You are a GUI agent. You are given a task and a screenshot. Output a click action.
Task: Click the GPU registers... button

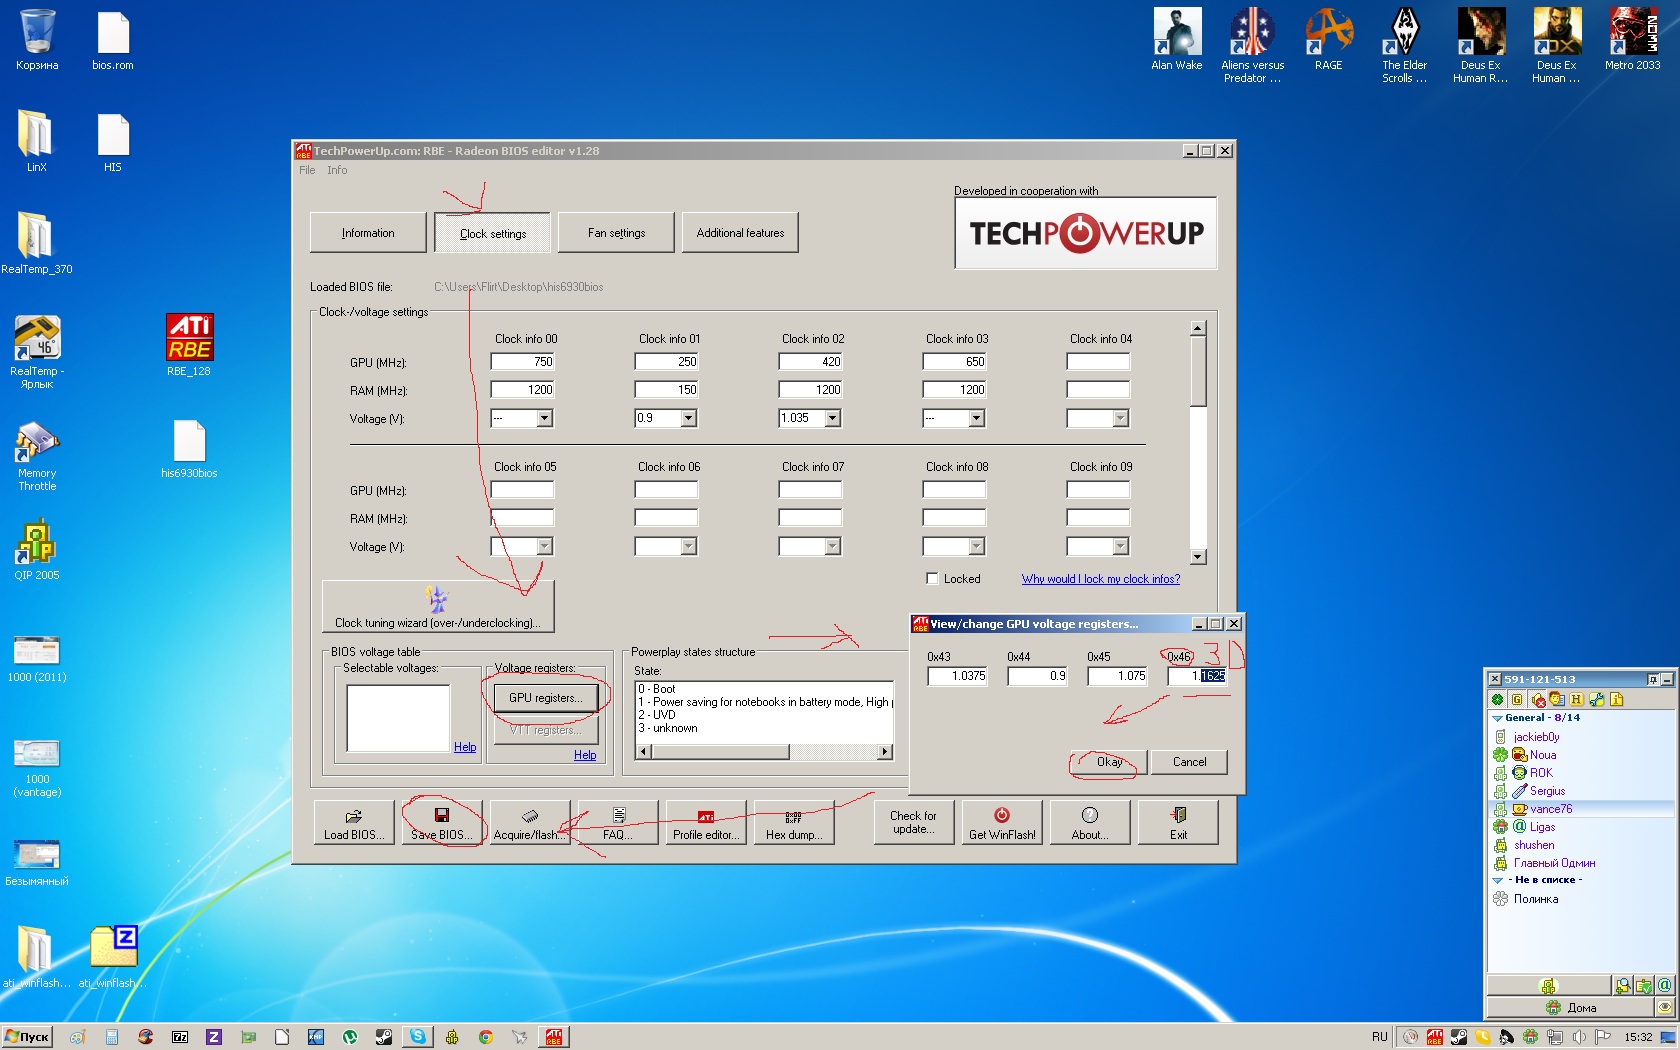pyautogui.click(x=545, y=698)
